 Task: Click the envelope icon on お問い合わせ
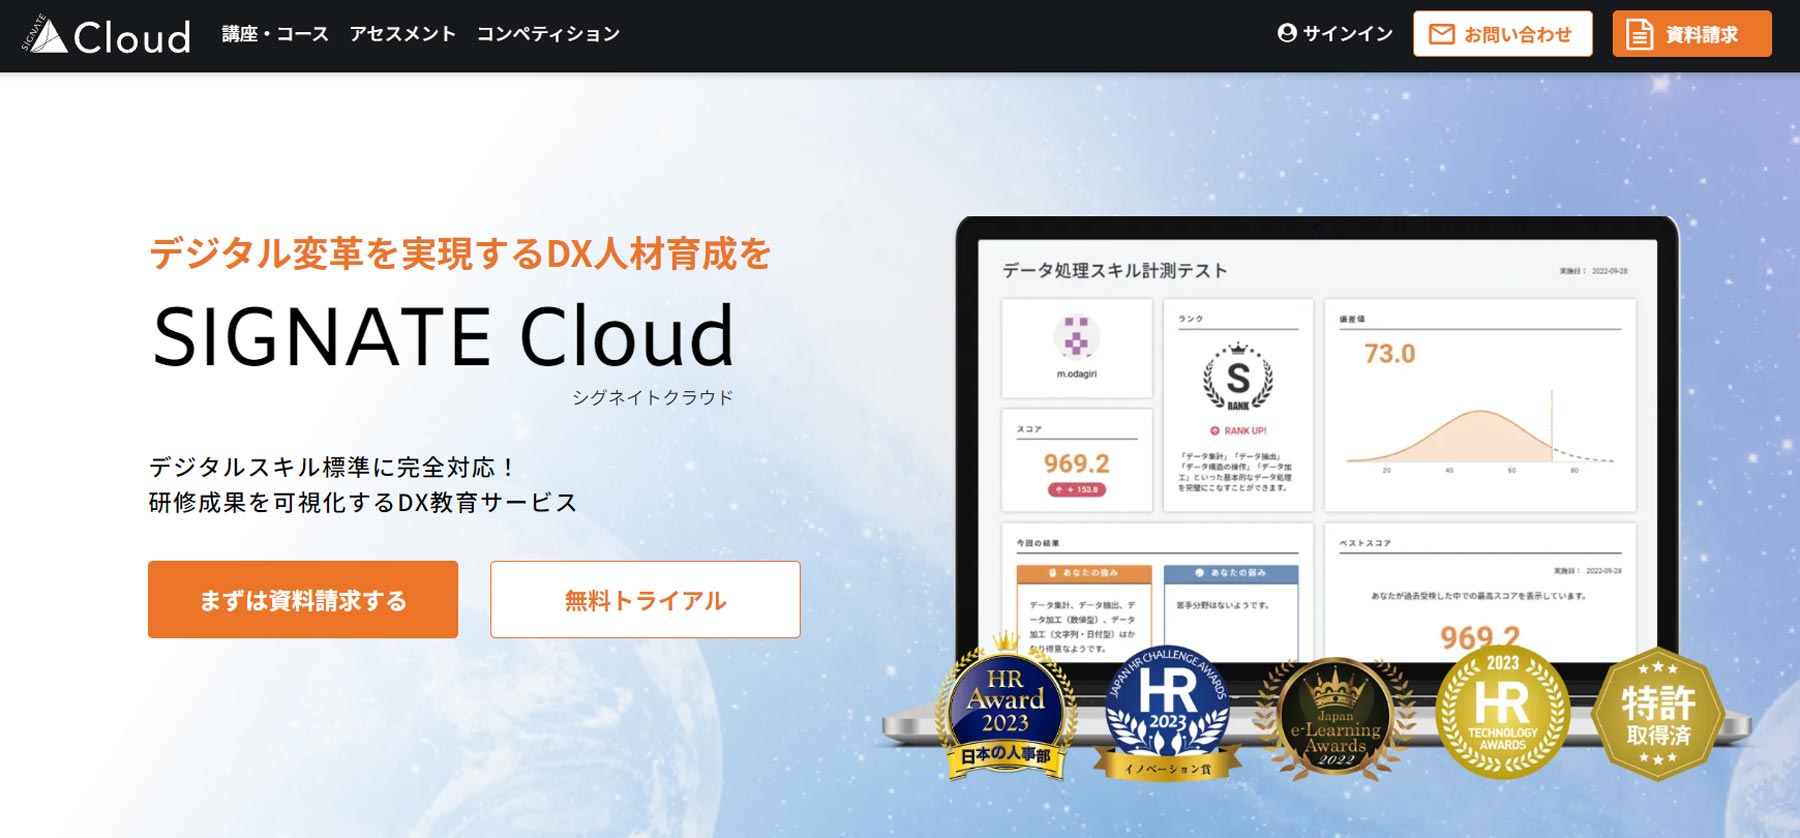click(1442, 34)
